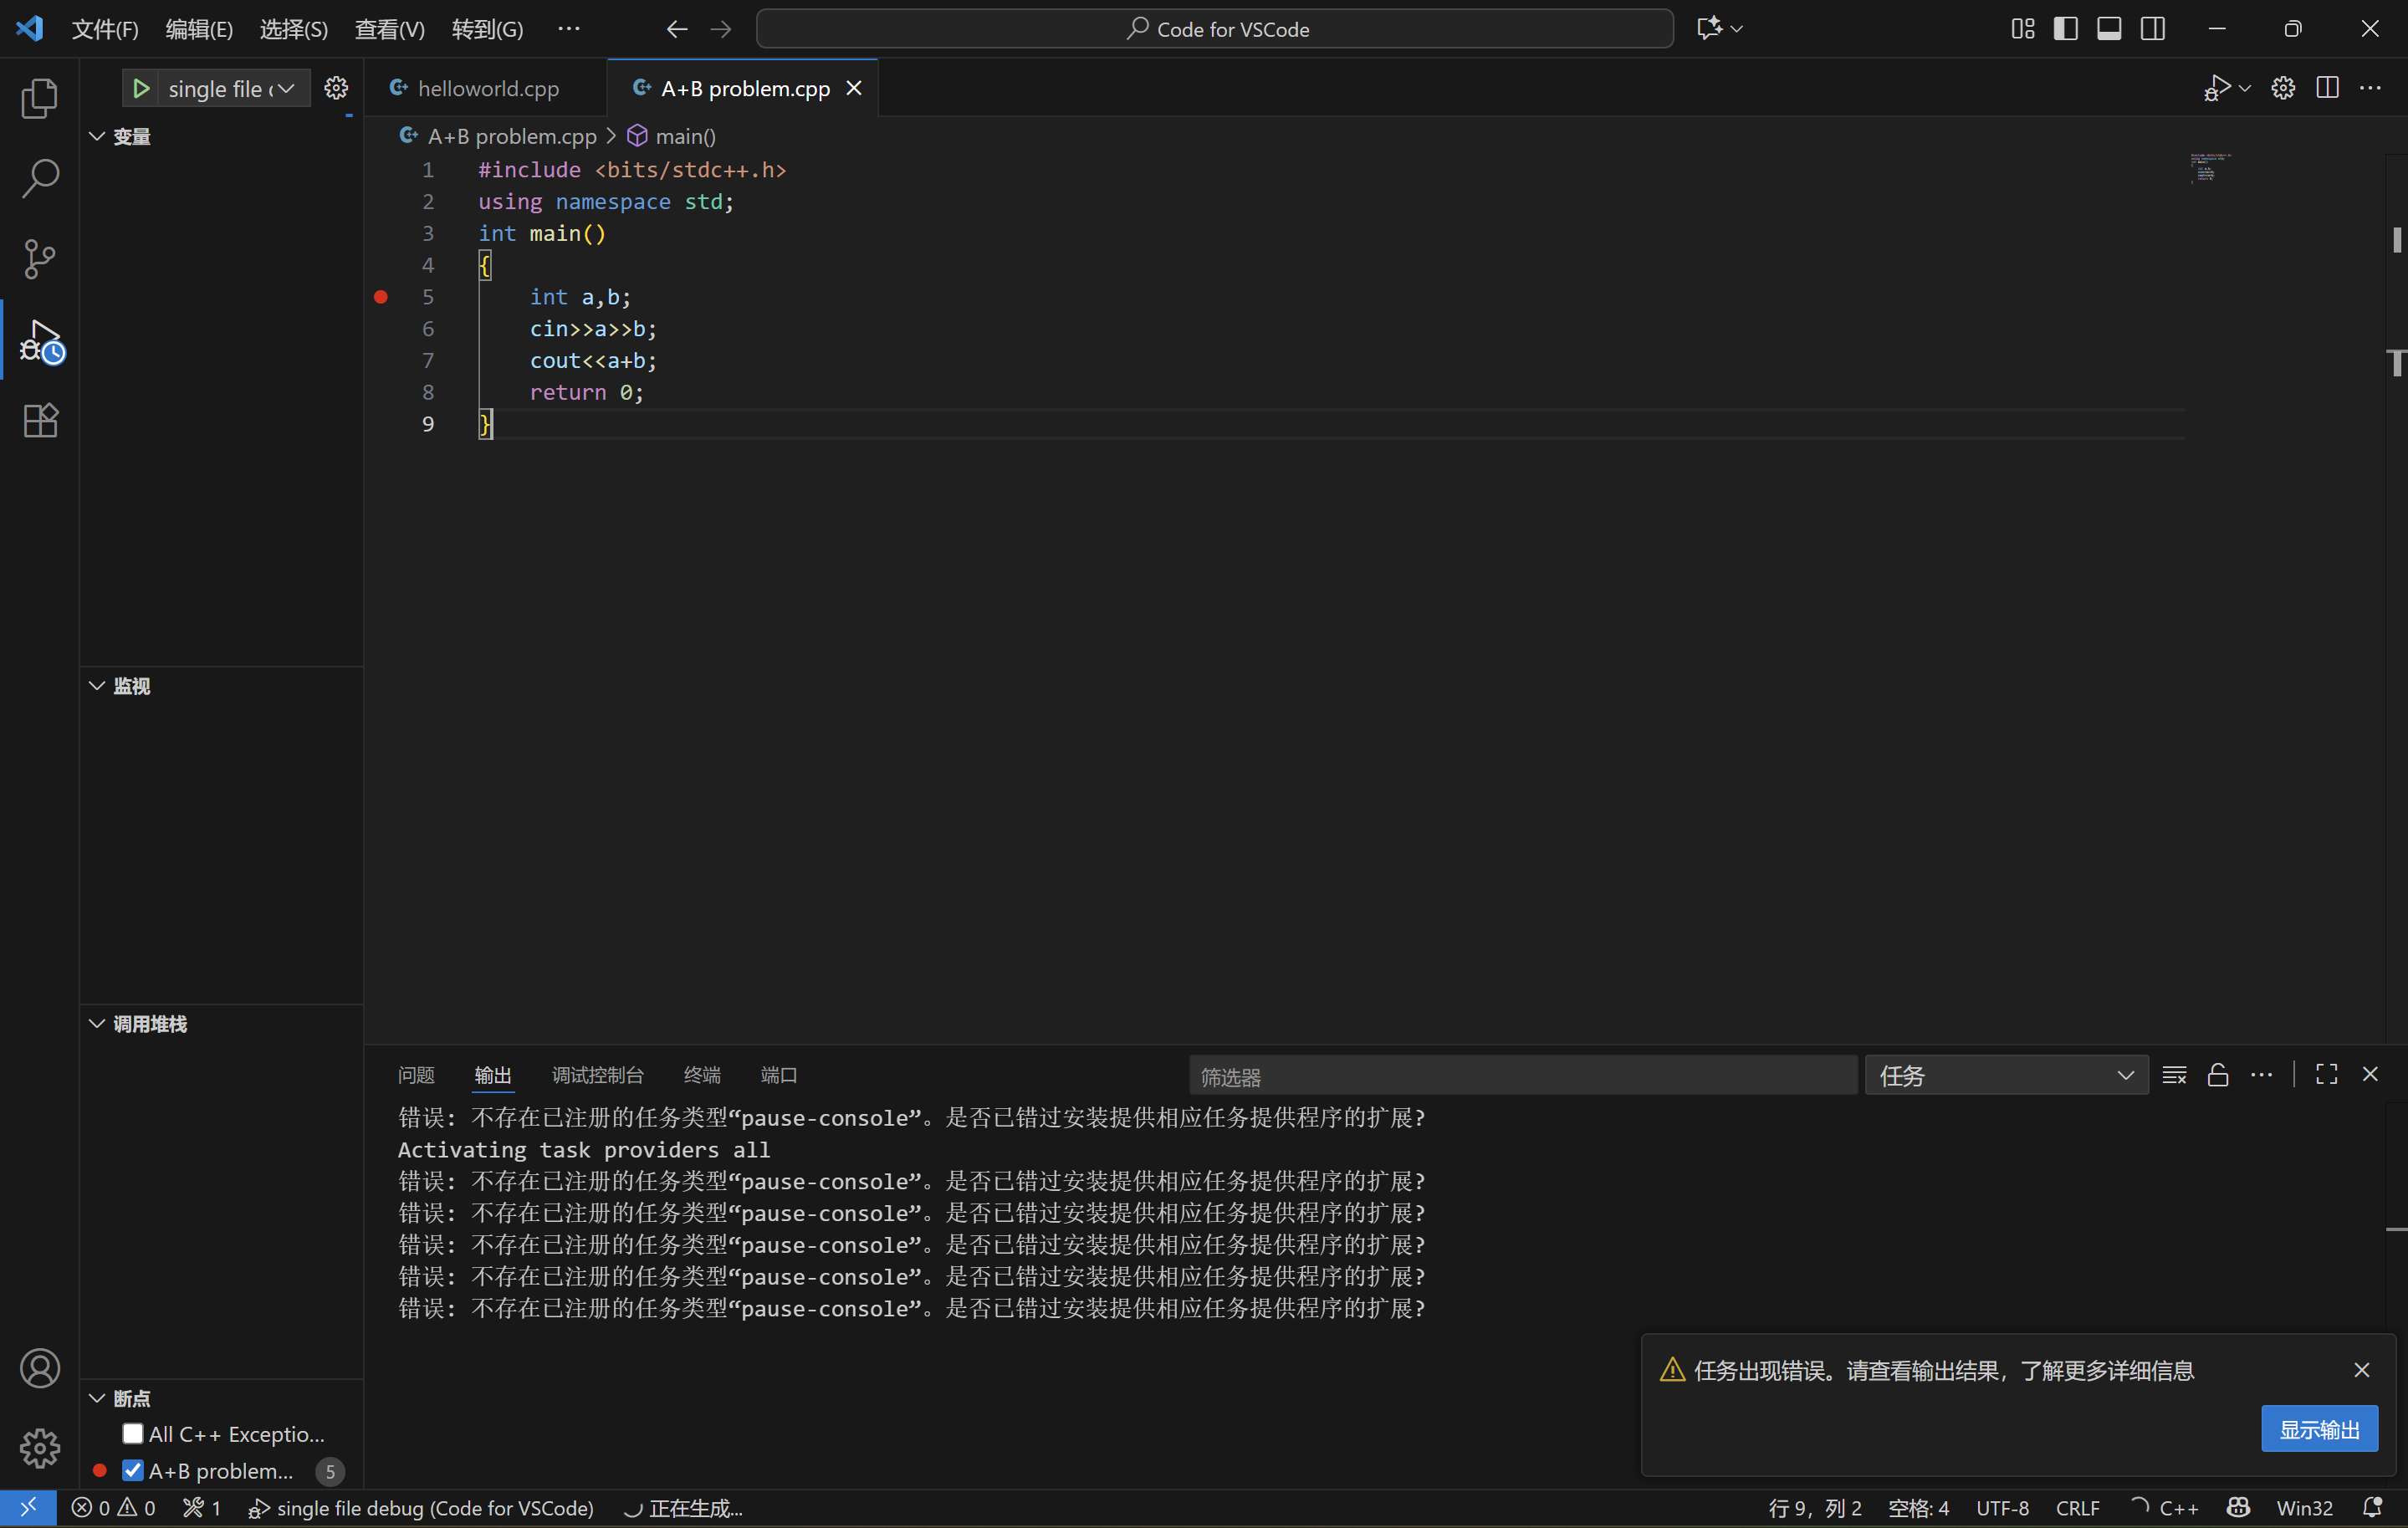The image size is (2408, 1528).
Task: Toggle output auto-scroll lock icon
Action: [x=2218, y=1075]
